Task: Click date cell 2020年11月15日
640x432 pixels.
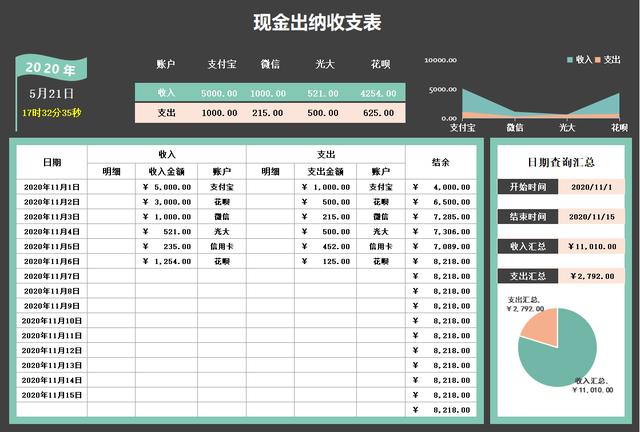Action: [52, 395]
